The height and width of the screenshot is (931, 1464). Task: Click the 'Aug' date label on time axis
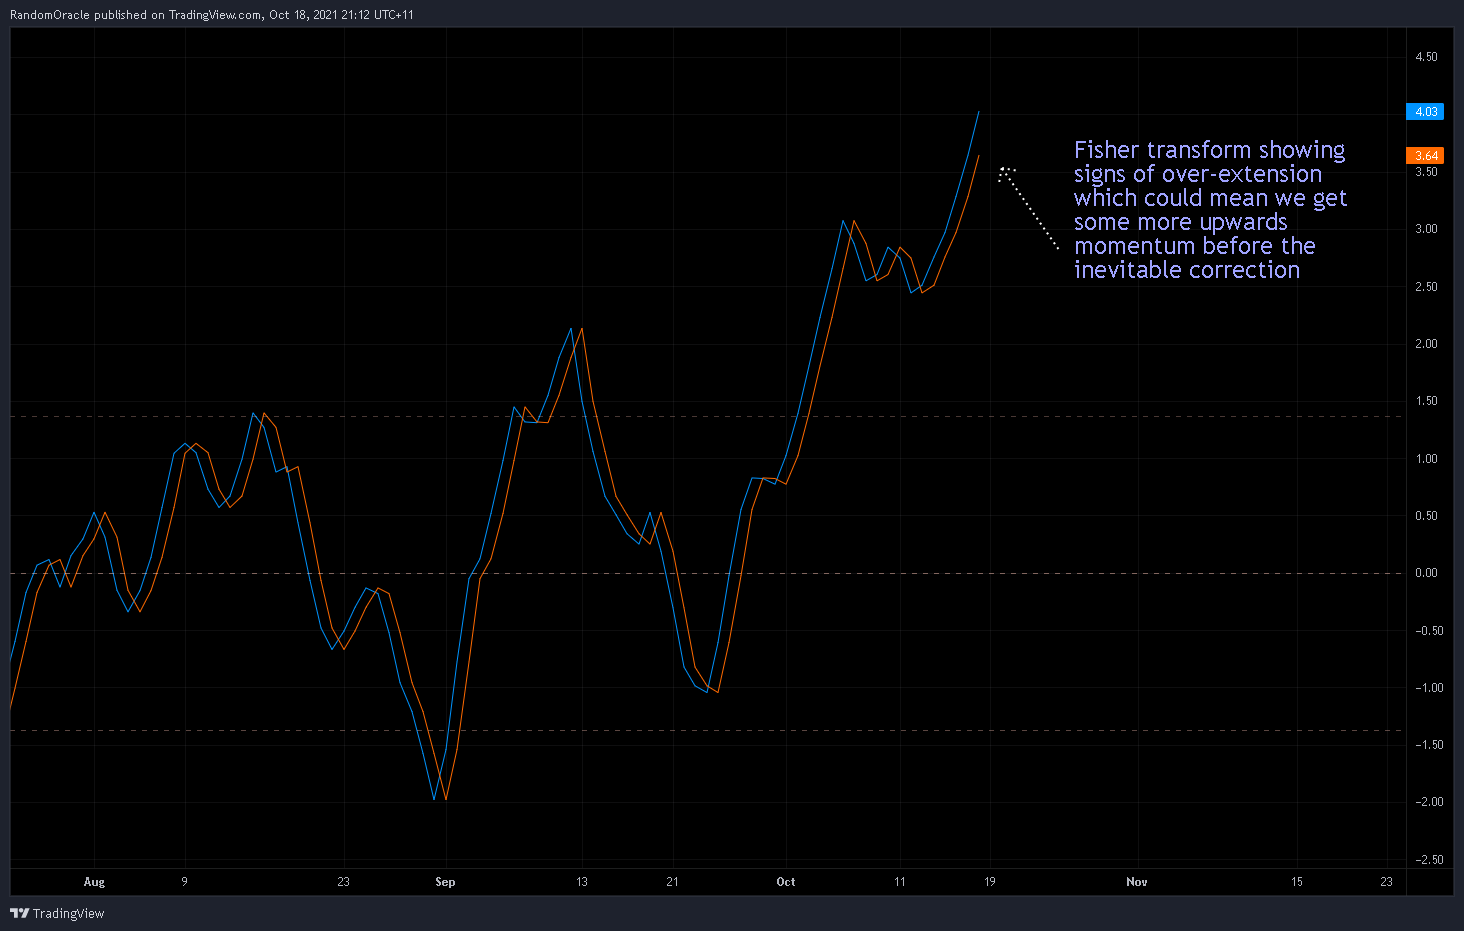pyautogui.click(x=94, y=882)
